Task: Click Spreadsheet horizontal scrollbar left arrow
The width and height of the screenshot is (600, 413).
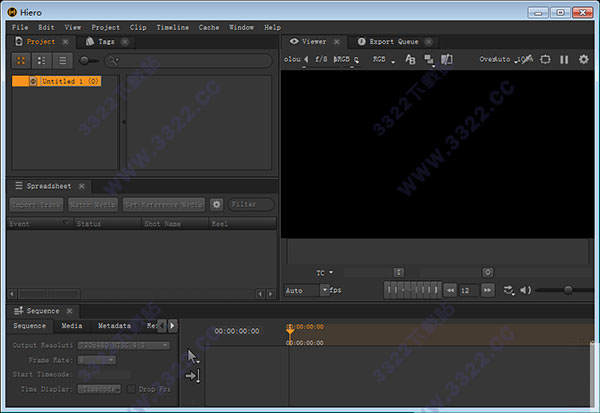Action: click(12, 294)
